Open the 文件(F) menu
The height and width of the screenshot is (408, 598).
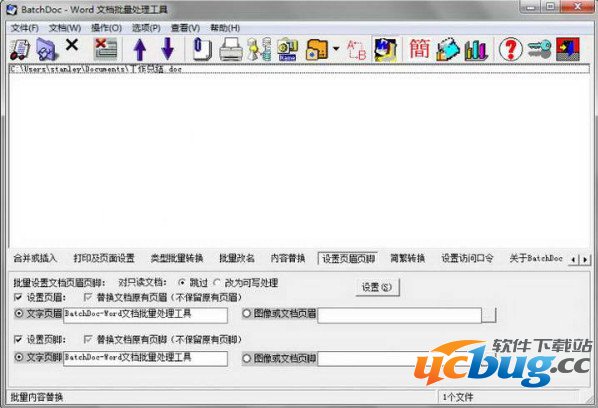pyautogui.click(x=24, y=28)
